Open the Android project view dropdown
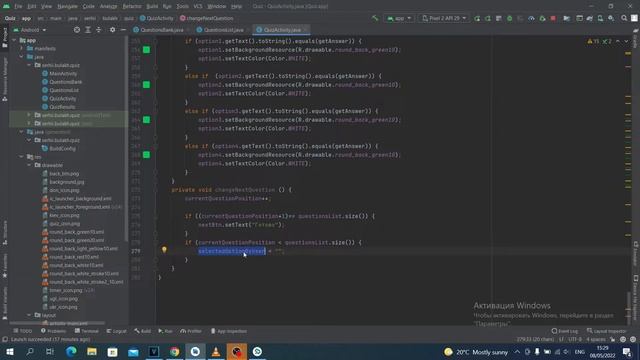The height and width of the screenshot is (360, 640). pos(30,30)
